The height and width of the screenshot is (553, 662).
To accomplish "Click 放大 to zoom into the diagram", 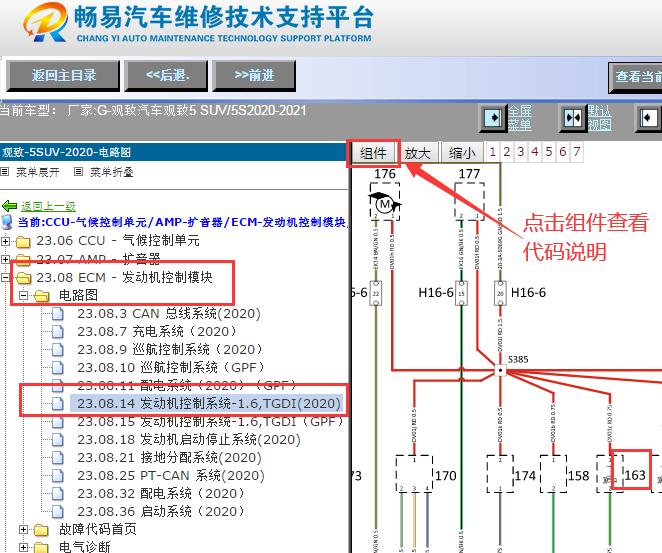I will (417, 153).
